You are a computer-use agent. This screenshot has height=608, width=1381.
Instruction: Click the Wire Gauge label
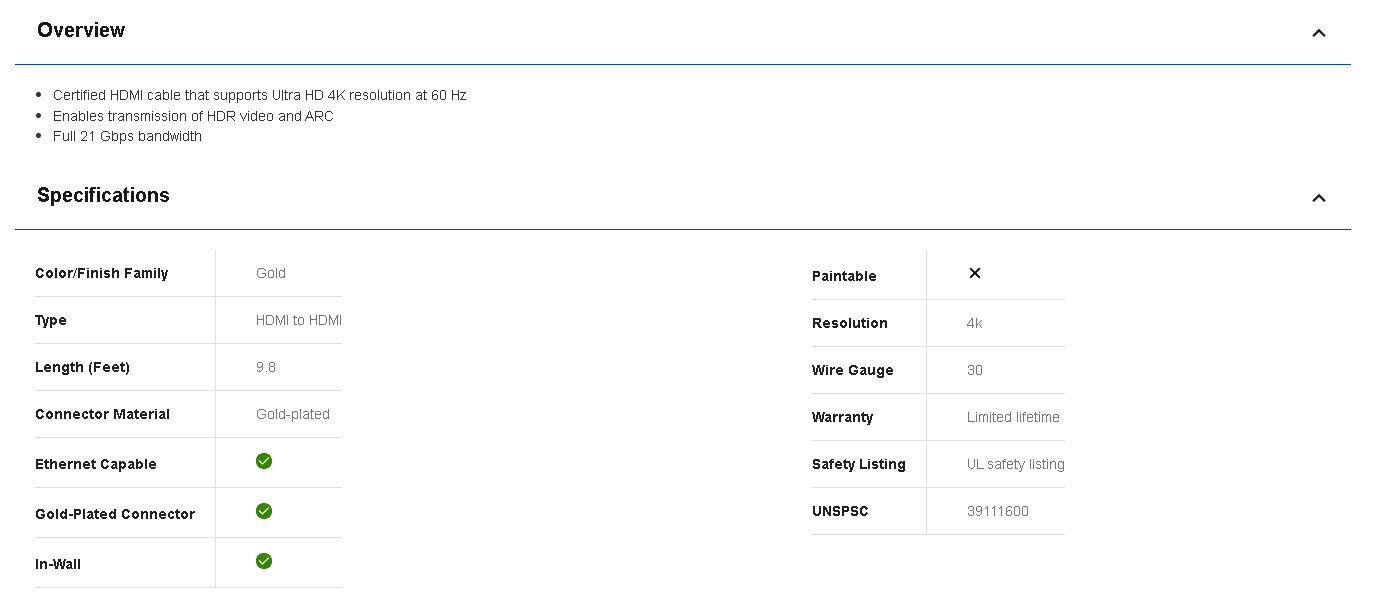click(x=852, y=371)
